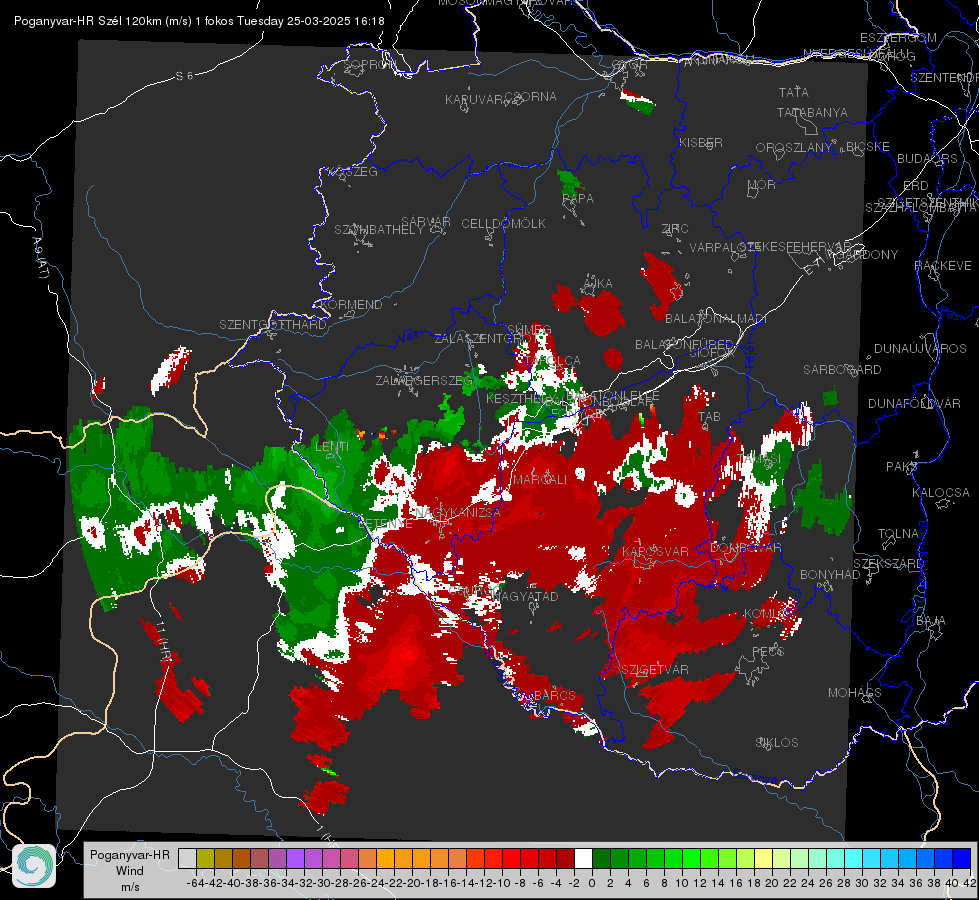Viewport: 979px width, 900px height.
Task: Select the KAPOSVAR city label
Action: (655, 551)
